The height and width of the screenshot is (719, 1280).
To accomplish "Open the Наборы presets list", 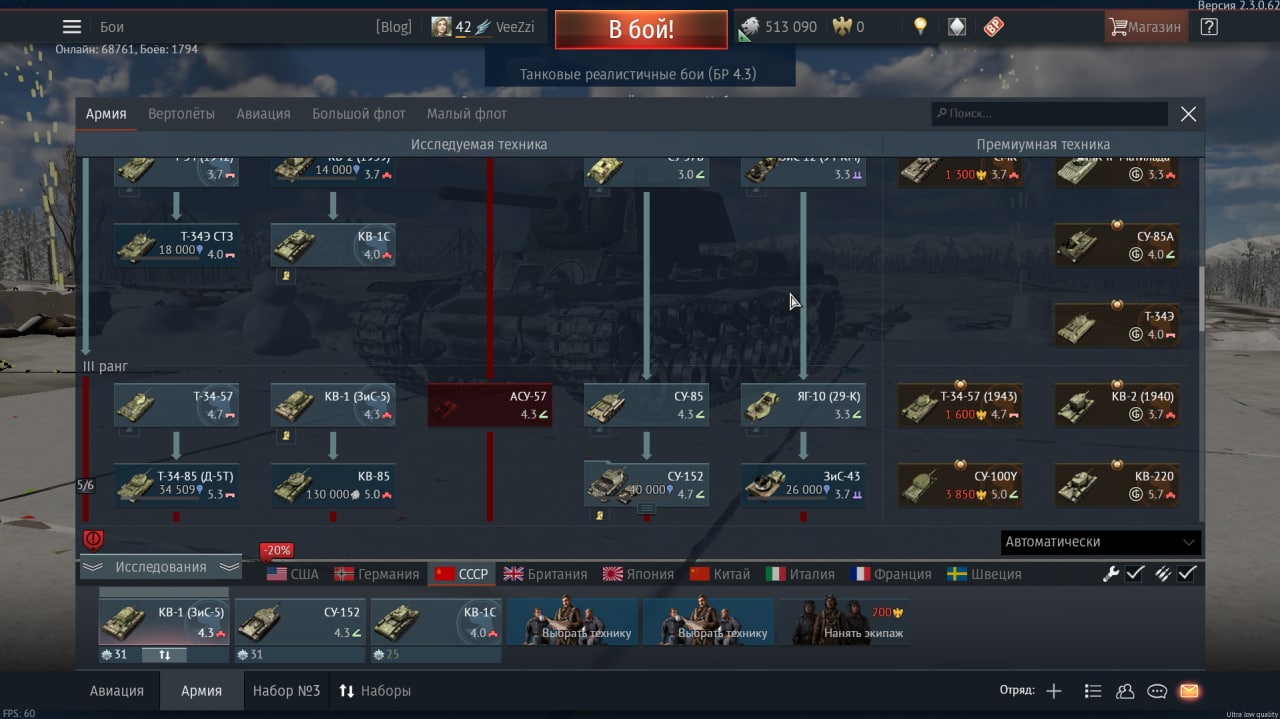I will (375, 691).
